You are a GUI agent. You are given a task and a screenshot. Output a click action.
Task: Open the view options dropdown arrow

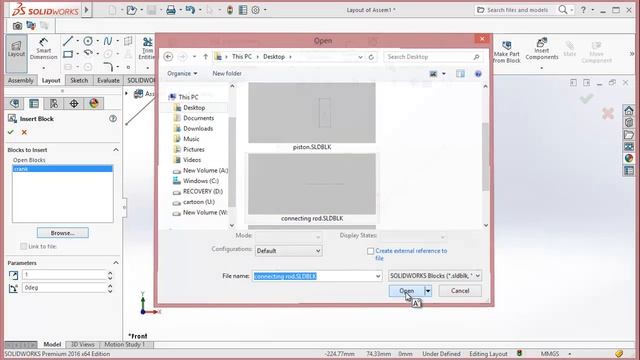(444, 74)
